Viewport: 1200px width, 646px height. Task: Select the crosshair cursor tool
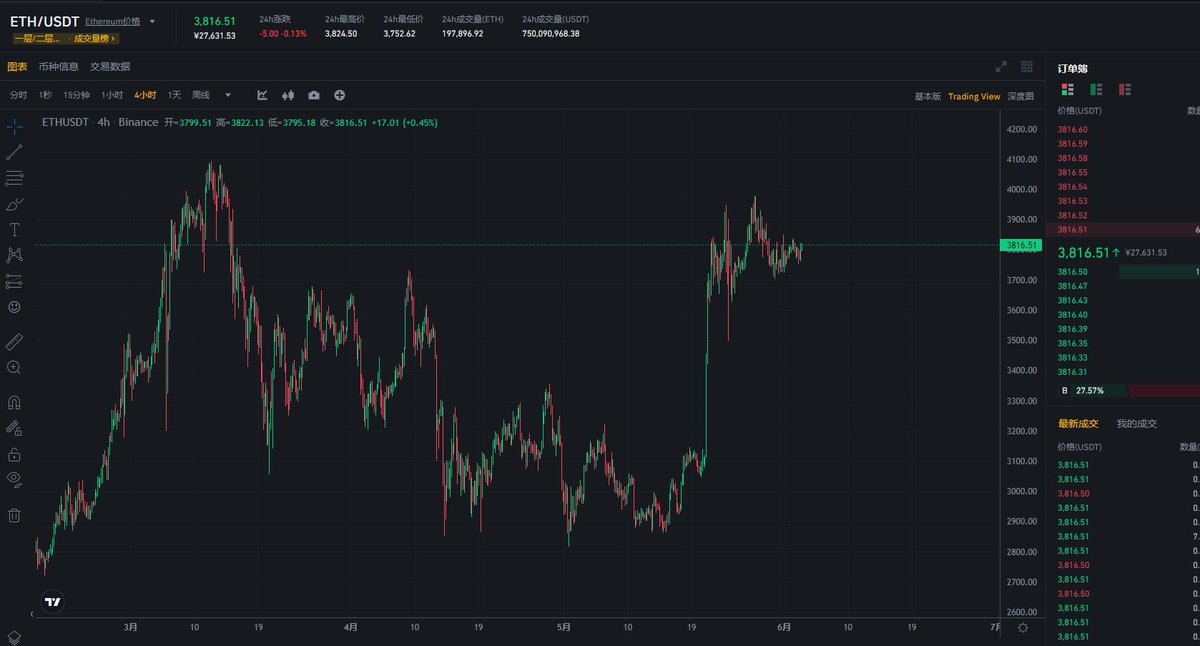[14, 127]
